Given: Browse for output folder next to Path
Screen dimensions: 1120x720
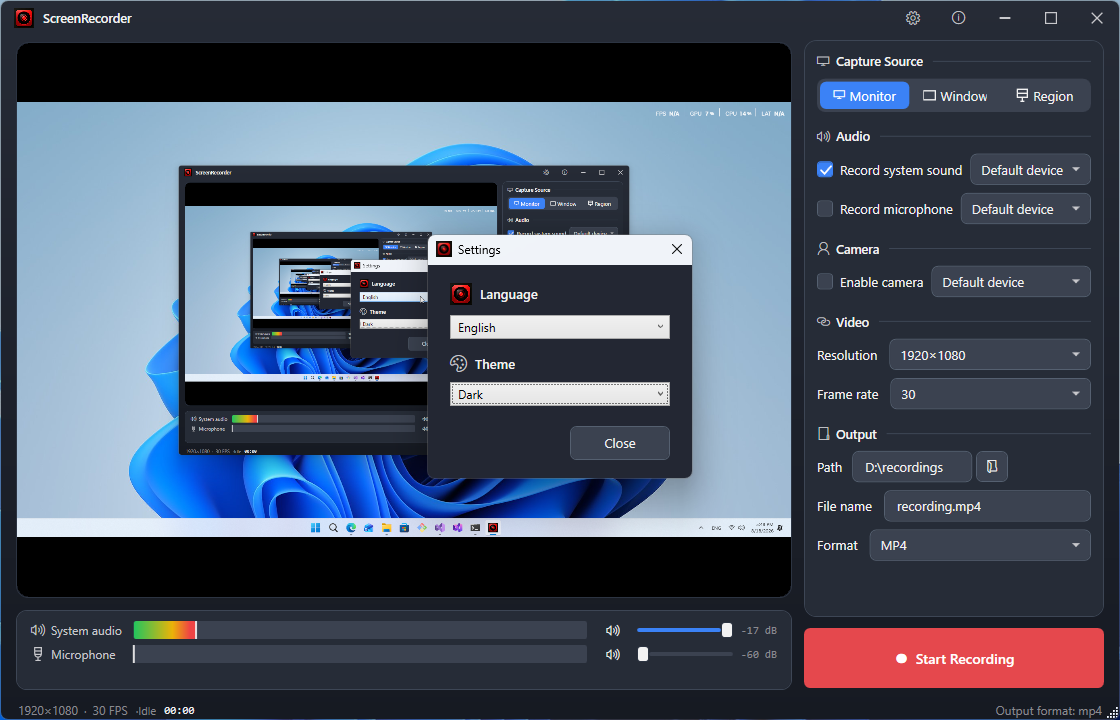Looking at the screenshot, I should (992, 466).
